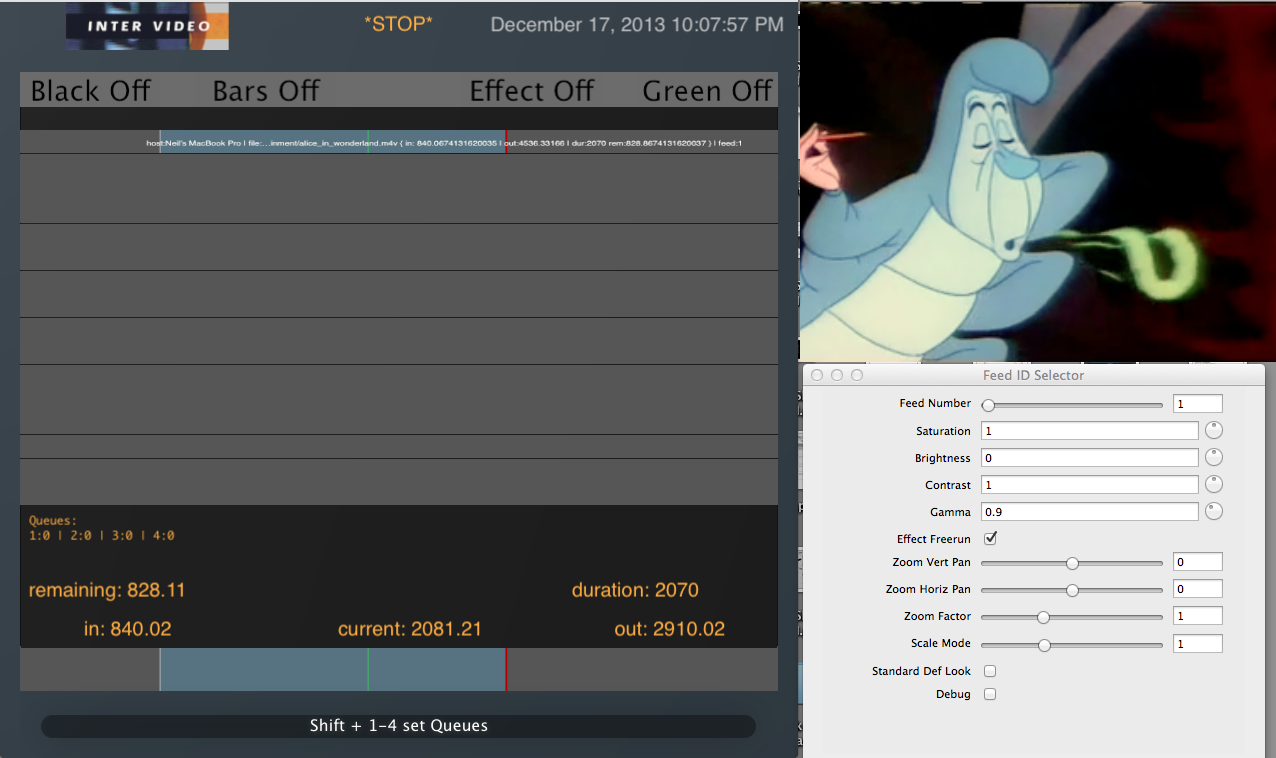Click the Saturation input field
This screenshot has height=758, width=1276.
1089,431
